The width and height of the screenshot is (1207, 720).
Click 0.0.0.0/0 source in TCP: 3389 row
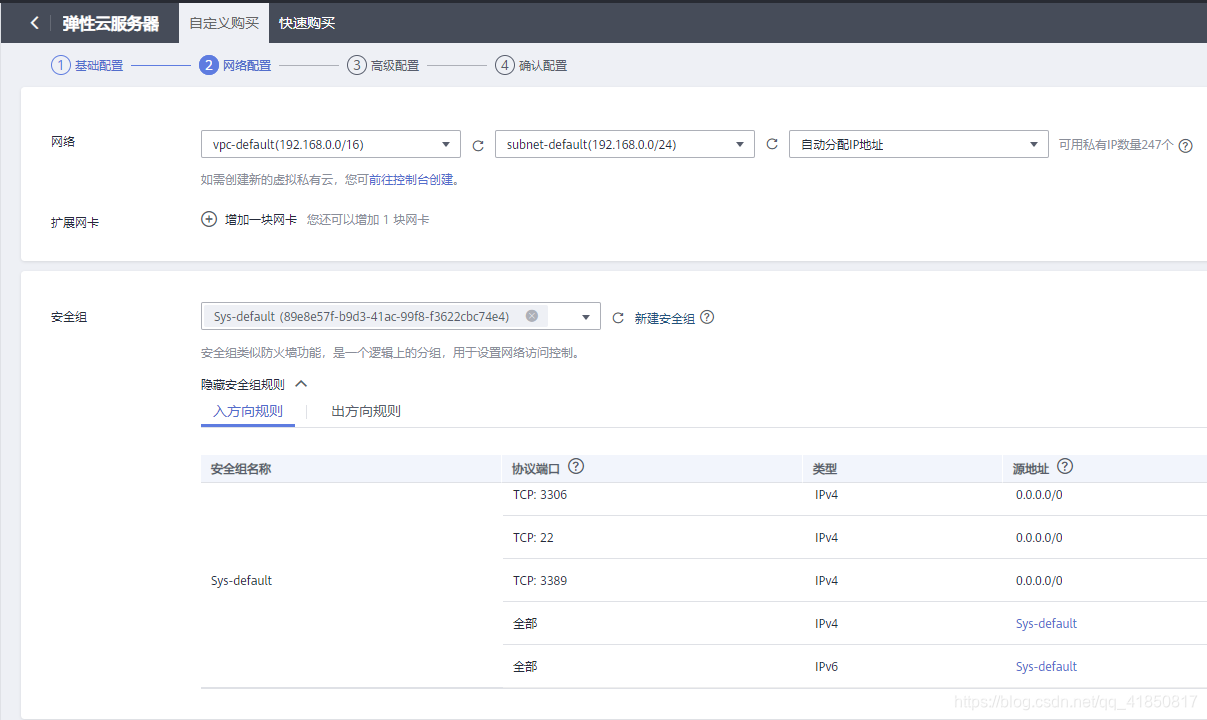click(1039, 580)
